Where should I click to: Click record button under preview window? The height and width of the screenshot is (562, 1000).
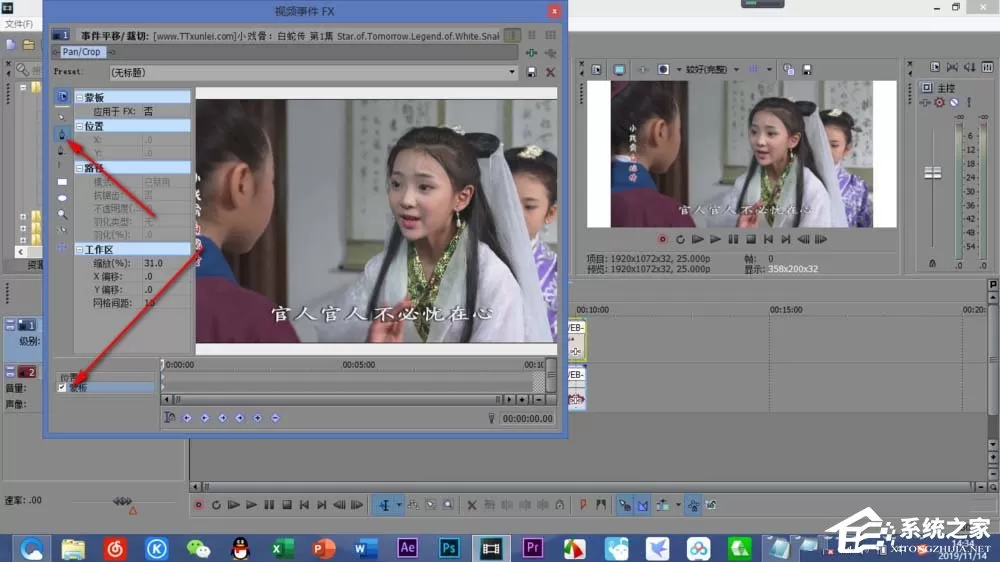tap(662, 239)
